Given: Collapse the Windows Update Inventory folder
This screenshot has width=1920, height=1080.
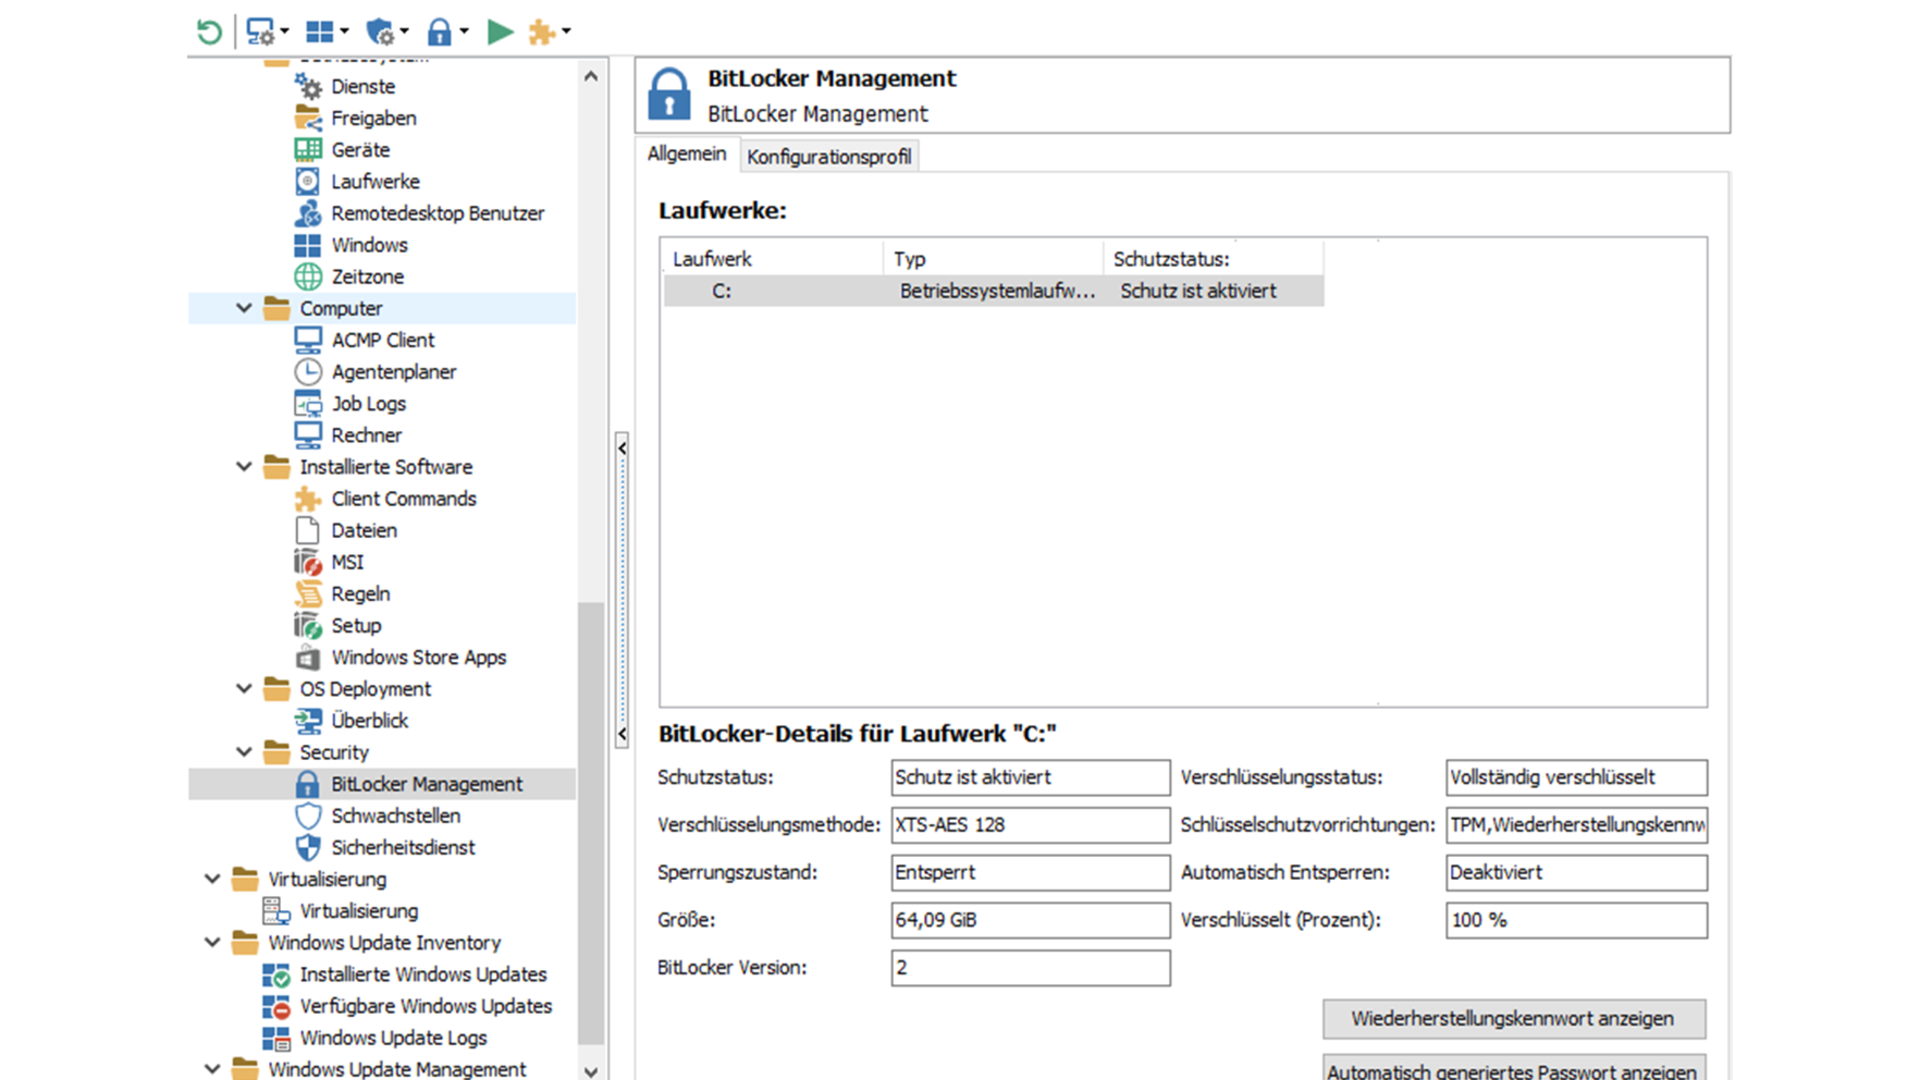Looking at the screenshot, I should click(212, 943).
